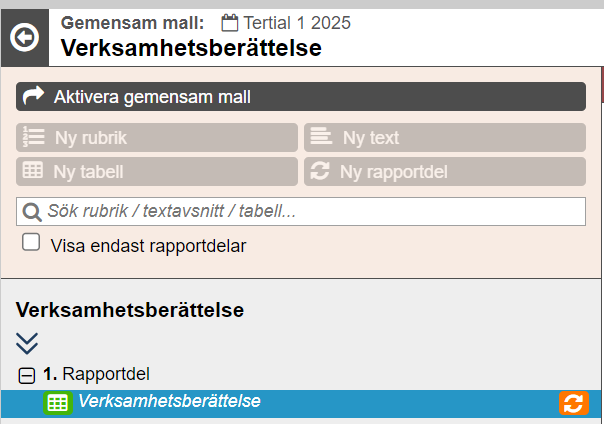
Task: Click the share arrow icon on Aktivera
Action: [34, 97]
